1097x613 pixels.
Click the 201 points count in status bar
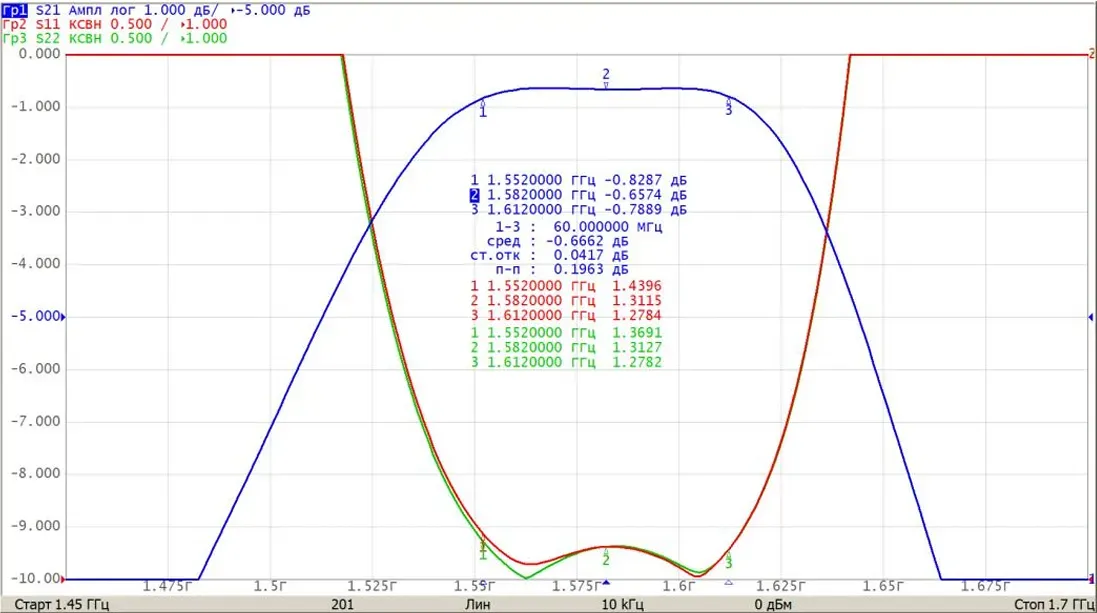[x=342, y=605]
